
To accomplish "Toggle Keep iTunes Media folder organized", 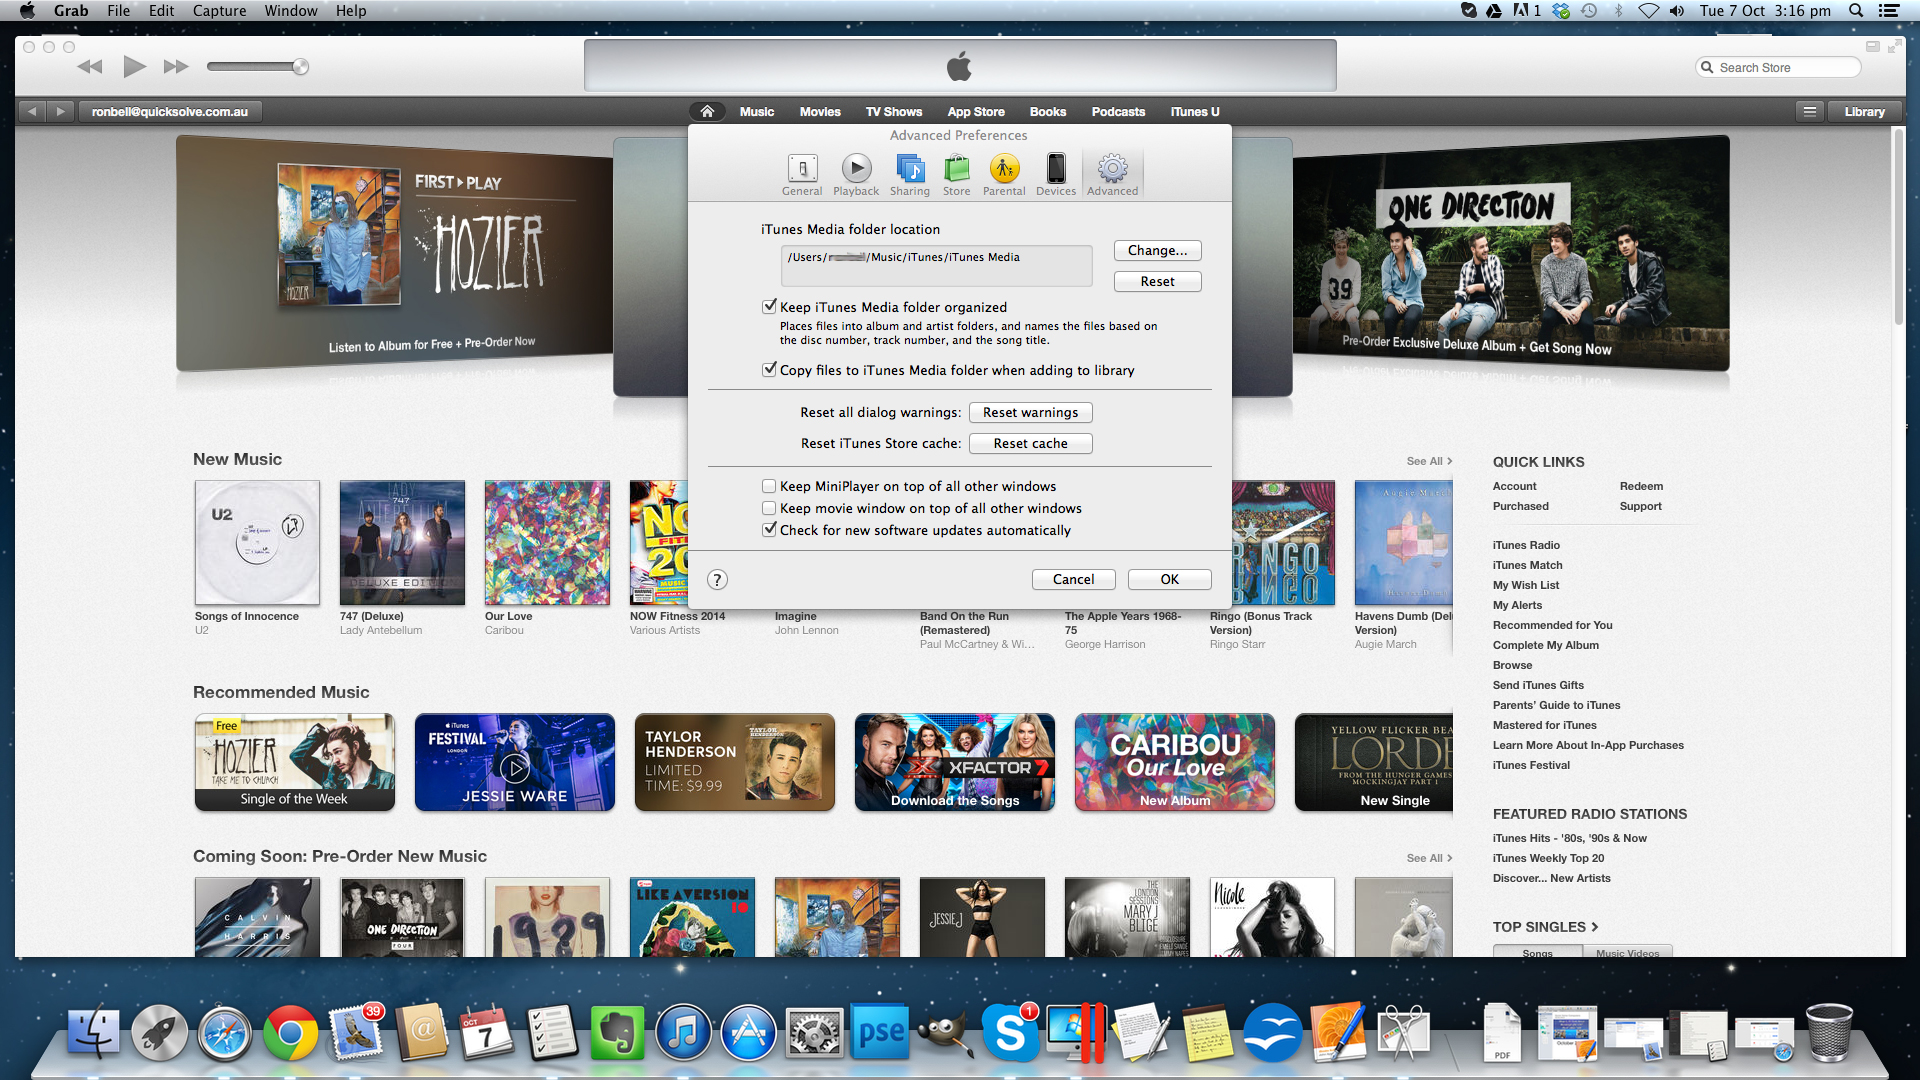I will click(x=769, y=307).
